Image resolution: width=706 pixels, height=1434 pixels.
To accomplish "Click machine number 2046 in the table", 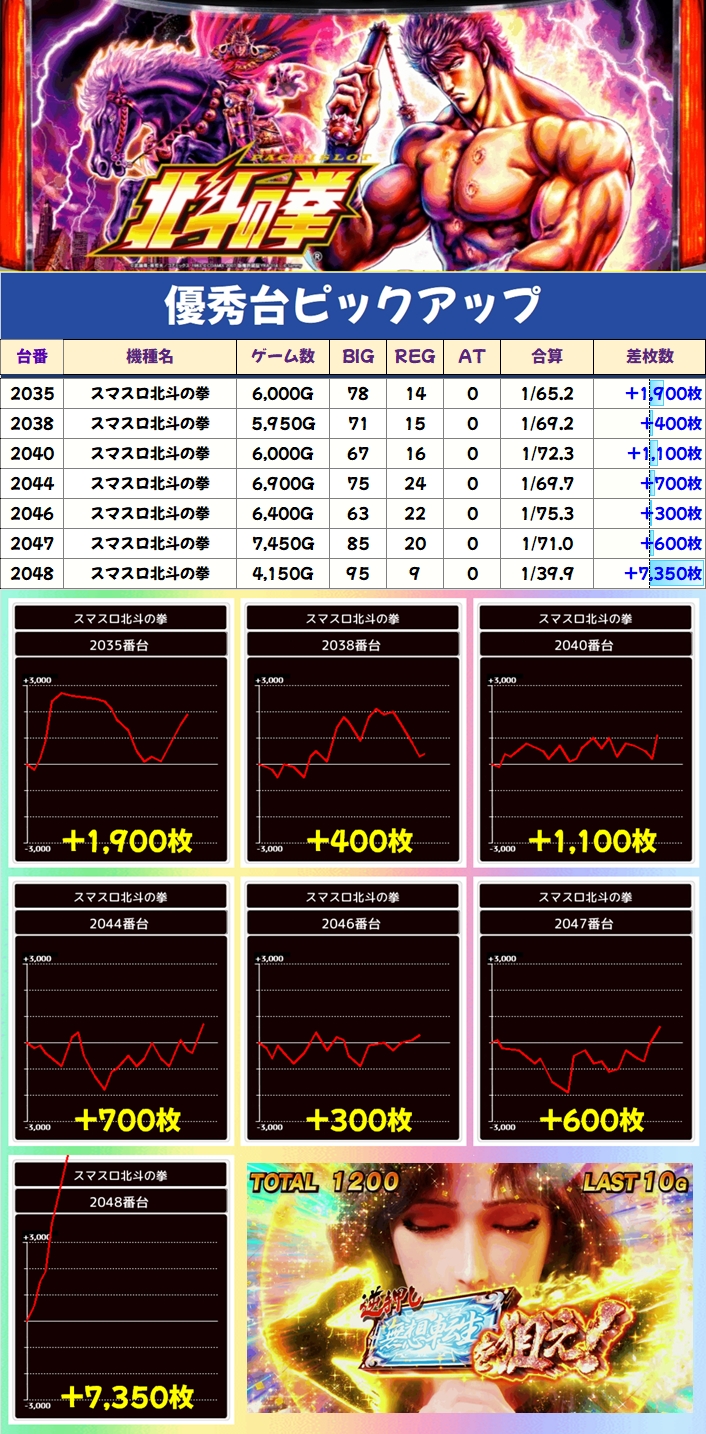I will 32,514.
